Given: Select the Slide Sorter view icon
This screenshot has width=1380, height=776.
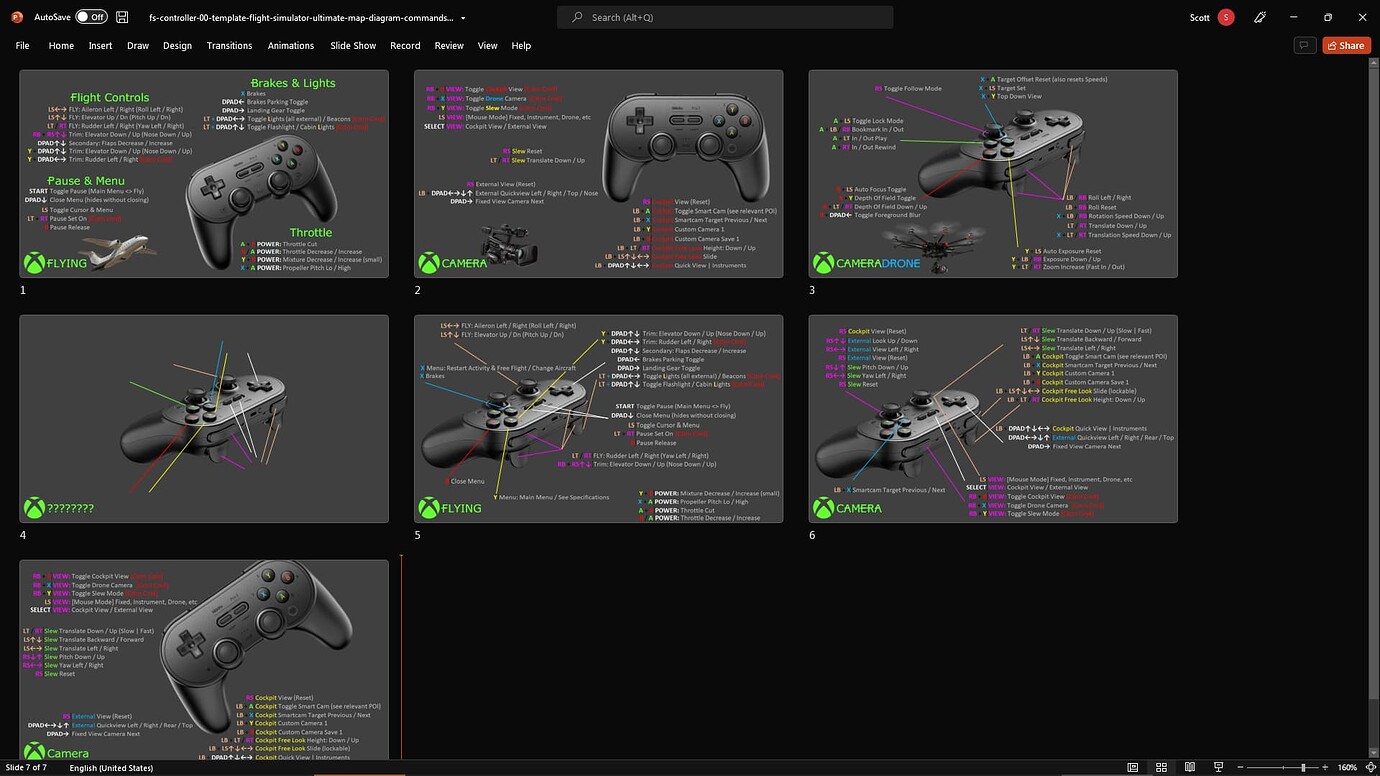Looking at the screenshot, I should [1161, 767].
